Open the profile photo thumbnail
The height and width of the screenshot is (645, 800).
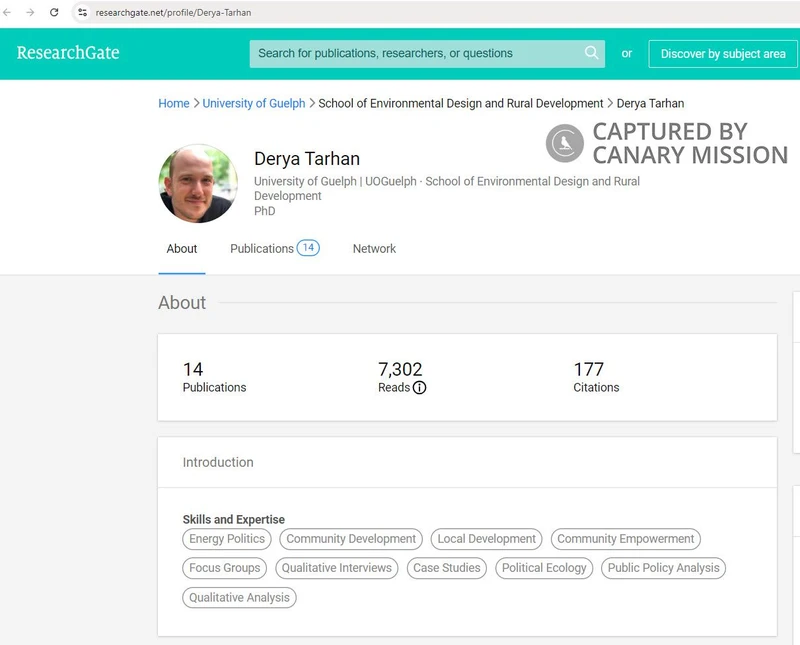198,184
